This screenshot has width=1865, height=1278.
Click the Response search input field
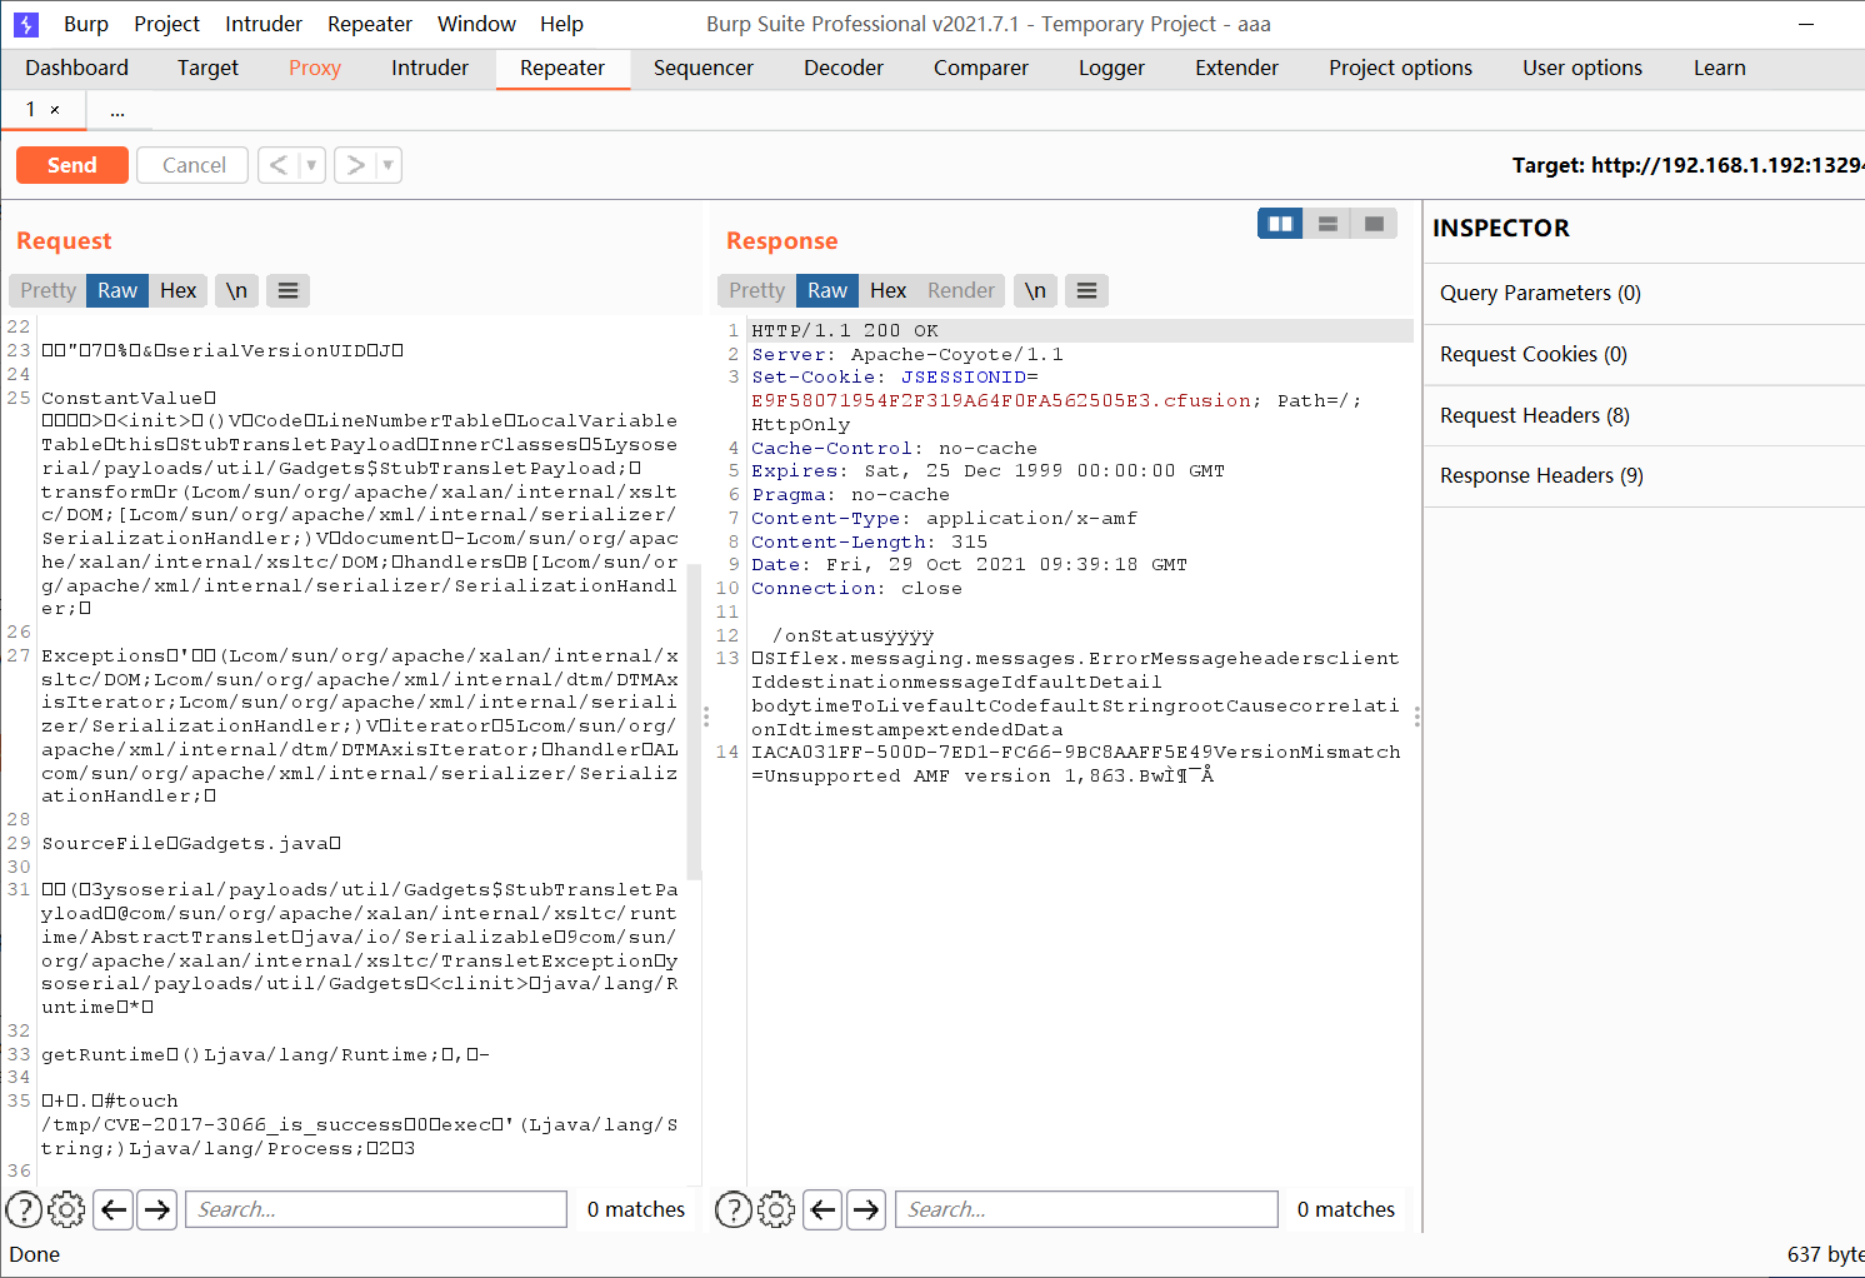pos(1086,1210)
